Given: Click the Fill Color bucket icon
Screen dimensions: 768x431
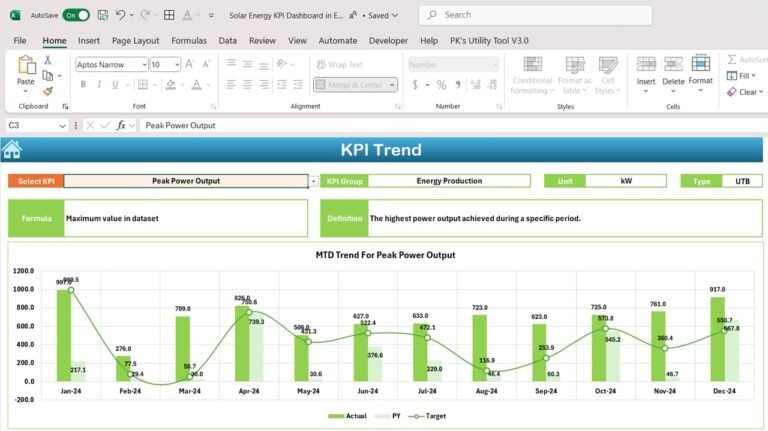Looking at the screenshot, I should (x=170, y=85).
